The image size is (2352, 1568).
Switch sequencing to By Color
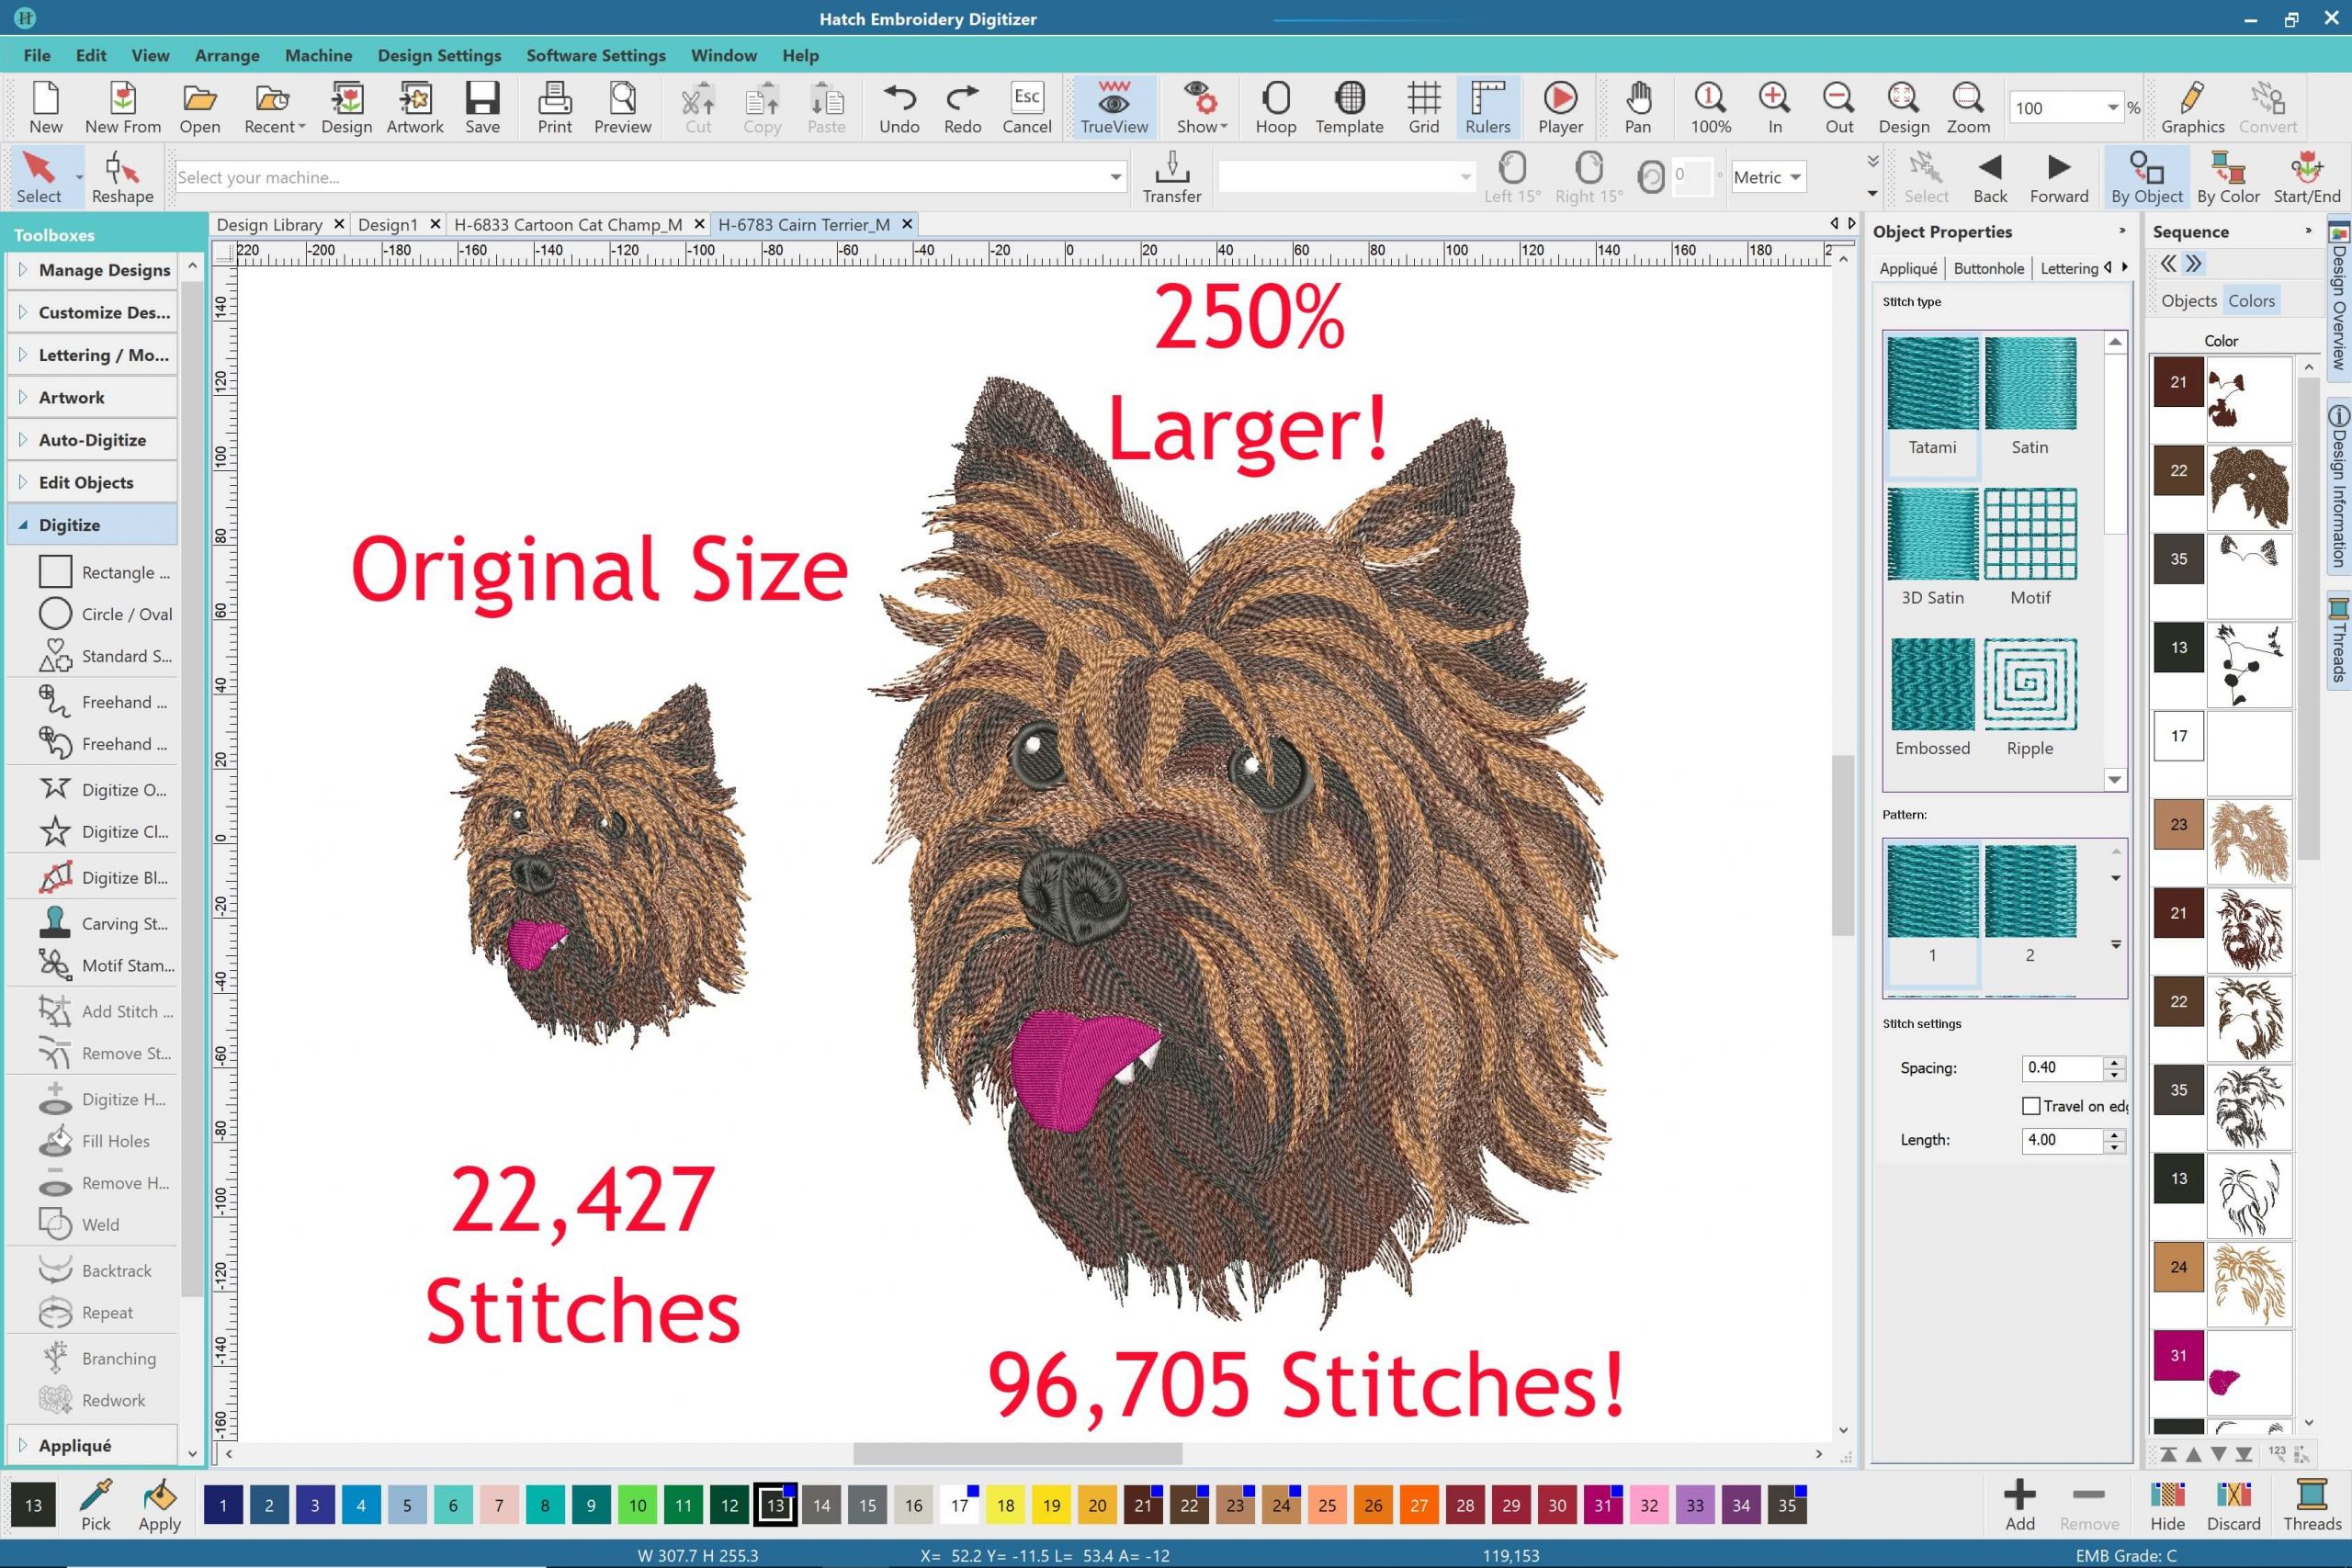pos(2228,176)
